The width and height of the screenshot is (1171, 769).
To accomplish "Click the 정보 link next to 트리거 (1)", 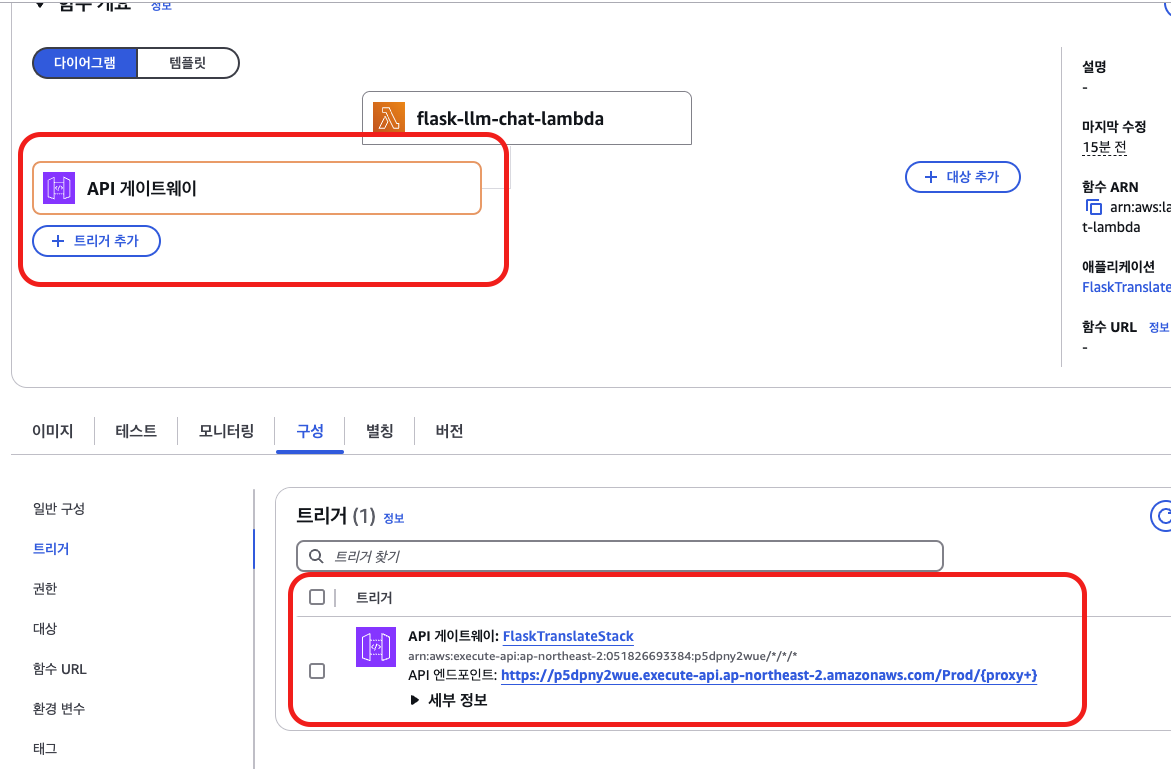I will [394, 518].
